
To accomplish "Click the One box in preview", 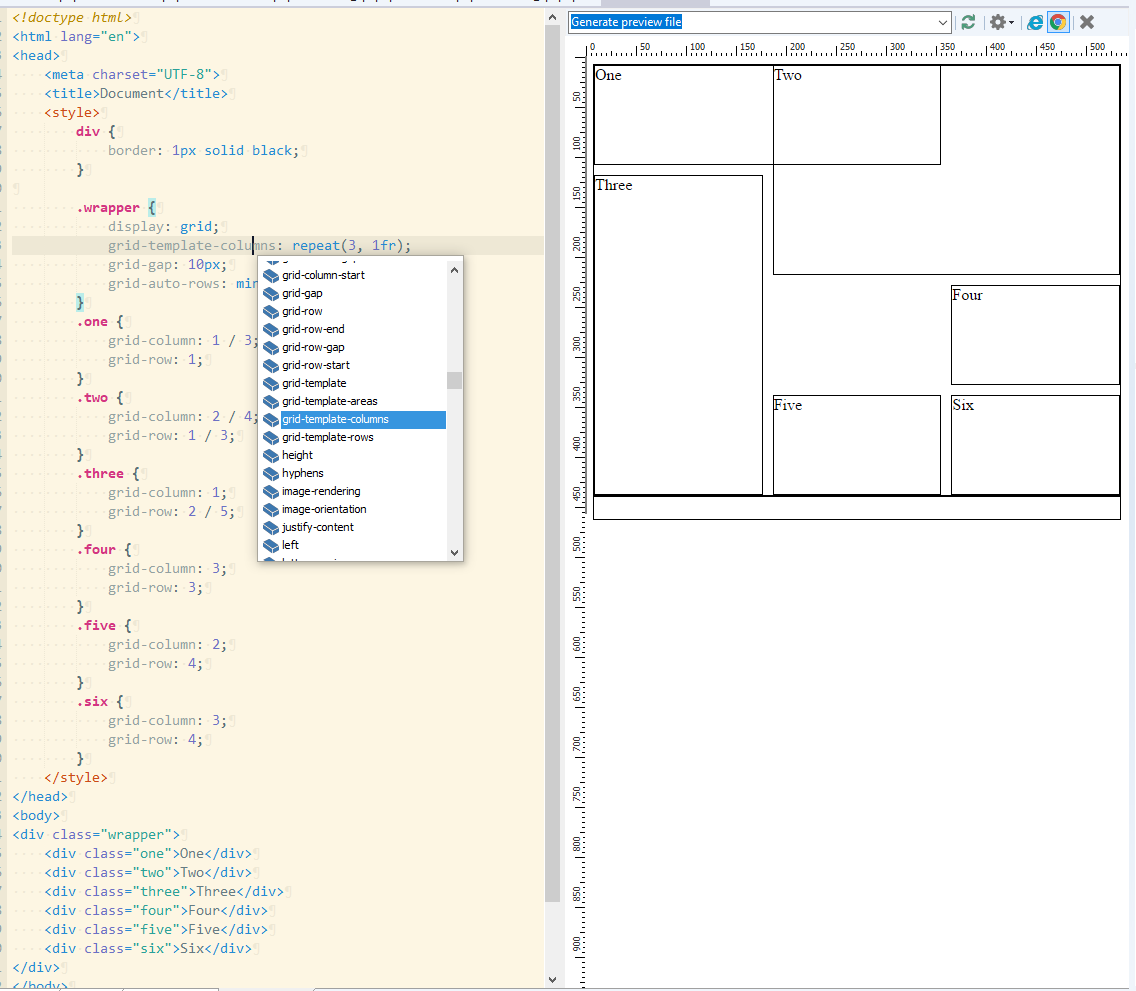I will coord(683,114).
